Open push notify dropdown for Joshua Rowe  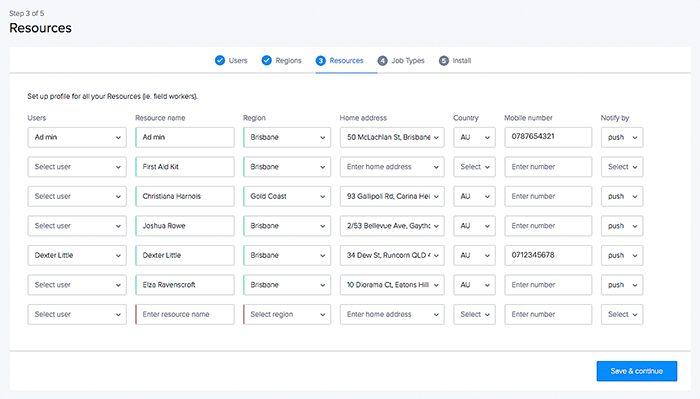(622, 225)
